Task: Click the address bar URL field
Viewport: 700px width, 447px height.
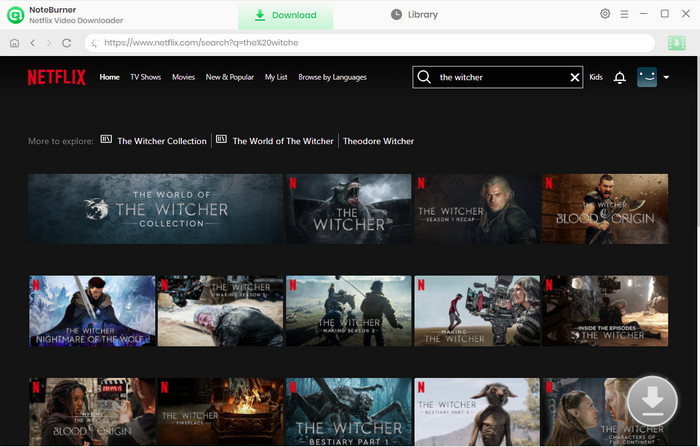Action: 370,43
